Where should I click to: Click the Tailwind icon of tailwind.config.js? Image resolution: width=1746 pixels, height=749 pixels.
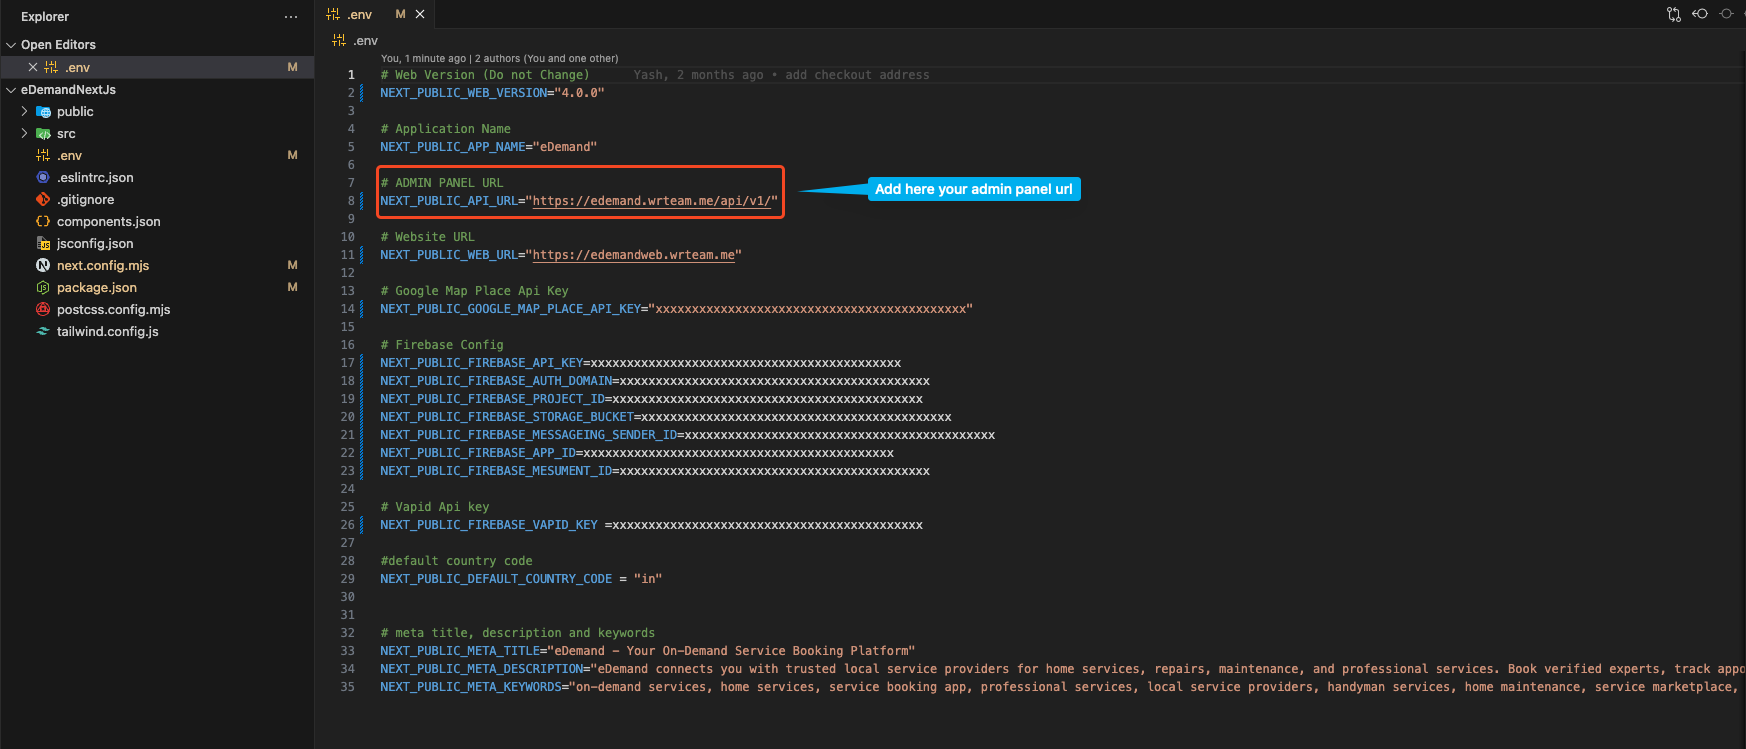pos(43,331)
